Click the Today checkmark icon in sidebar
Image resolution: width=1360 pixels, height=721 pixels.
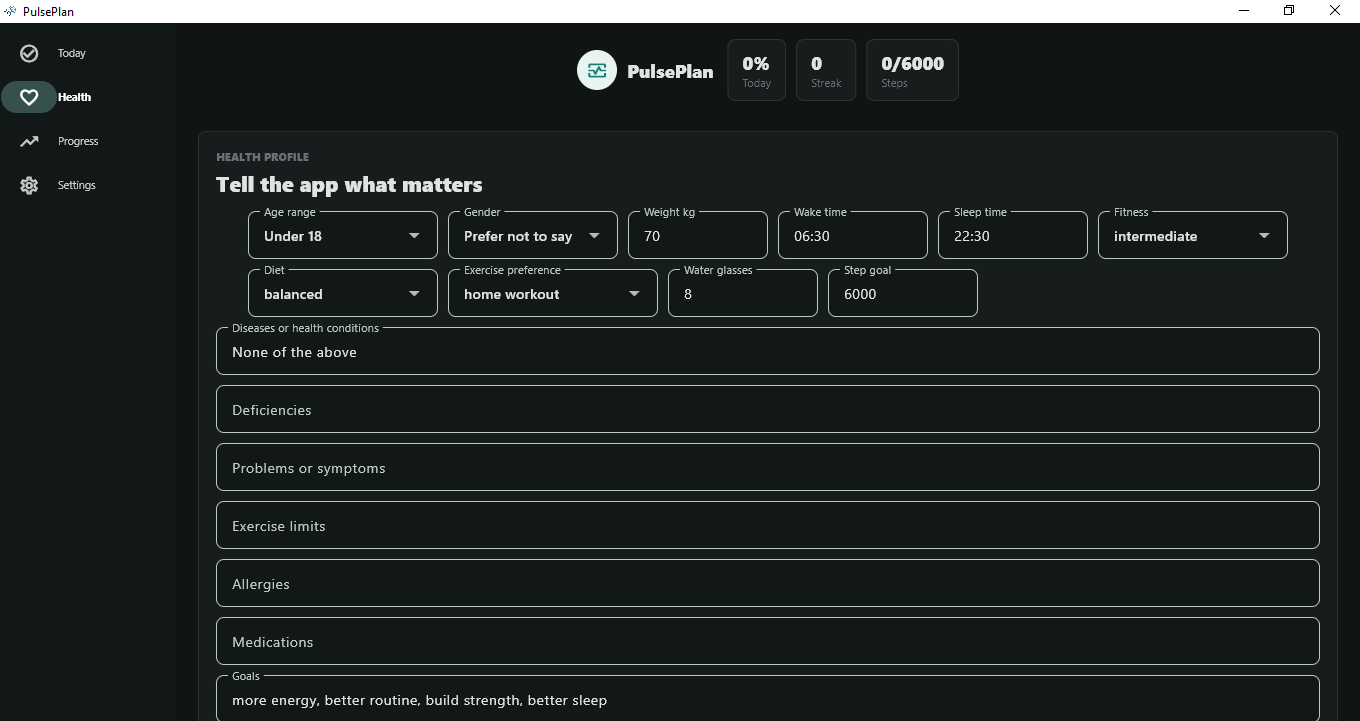coord(29,53)
